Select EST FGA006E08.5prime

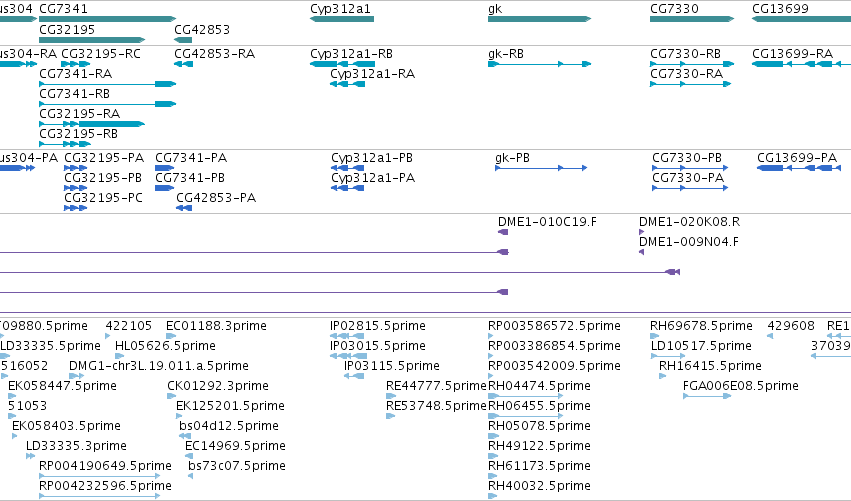click(x=707, y=396)
